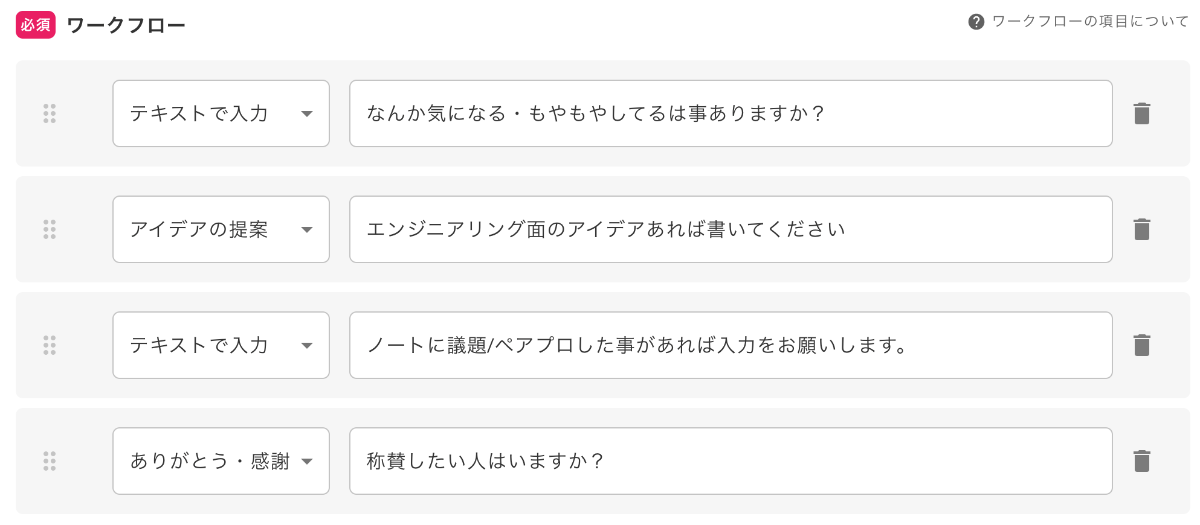Grab drag handle of なんか気になる row

49,114
